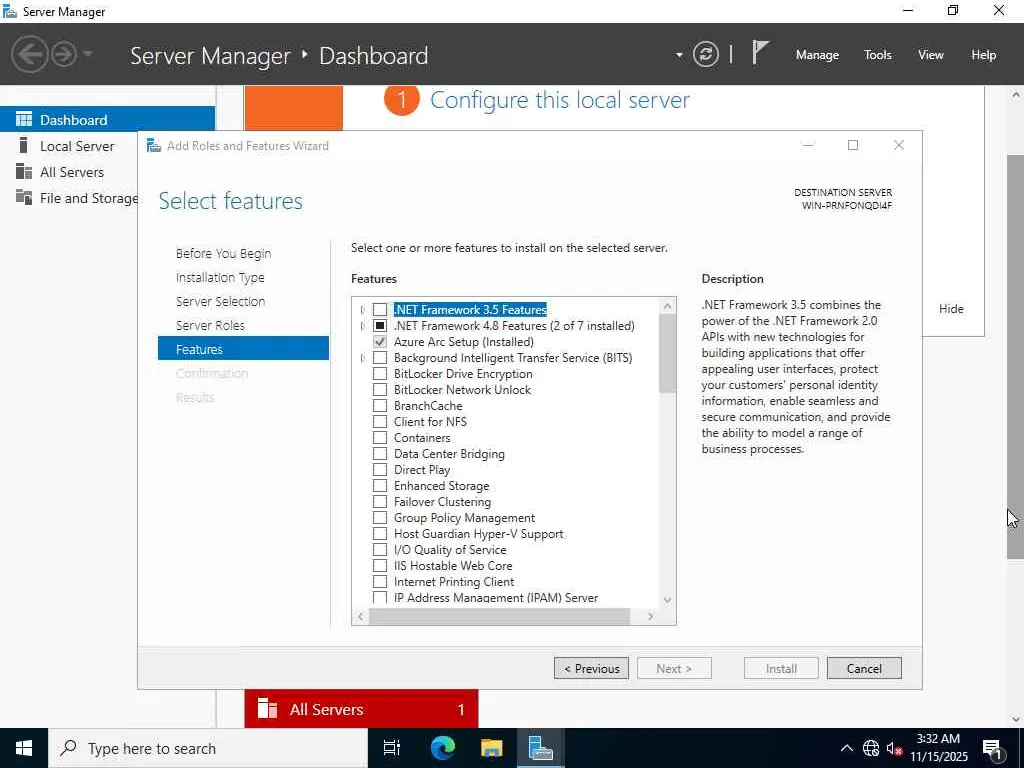The height and width of the screenshot is (768, 1024).
Task: Click the wizard title bar icon
Action: tap(153, 146)
